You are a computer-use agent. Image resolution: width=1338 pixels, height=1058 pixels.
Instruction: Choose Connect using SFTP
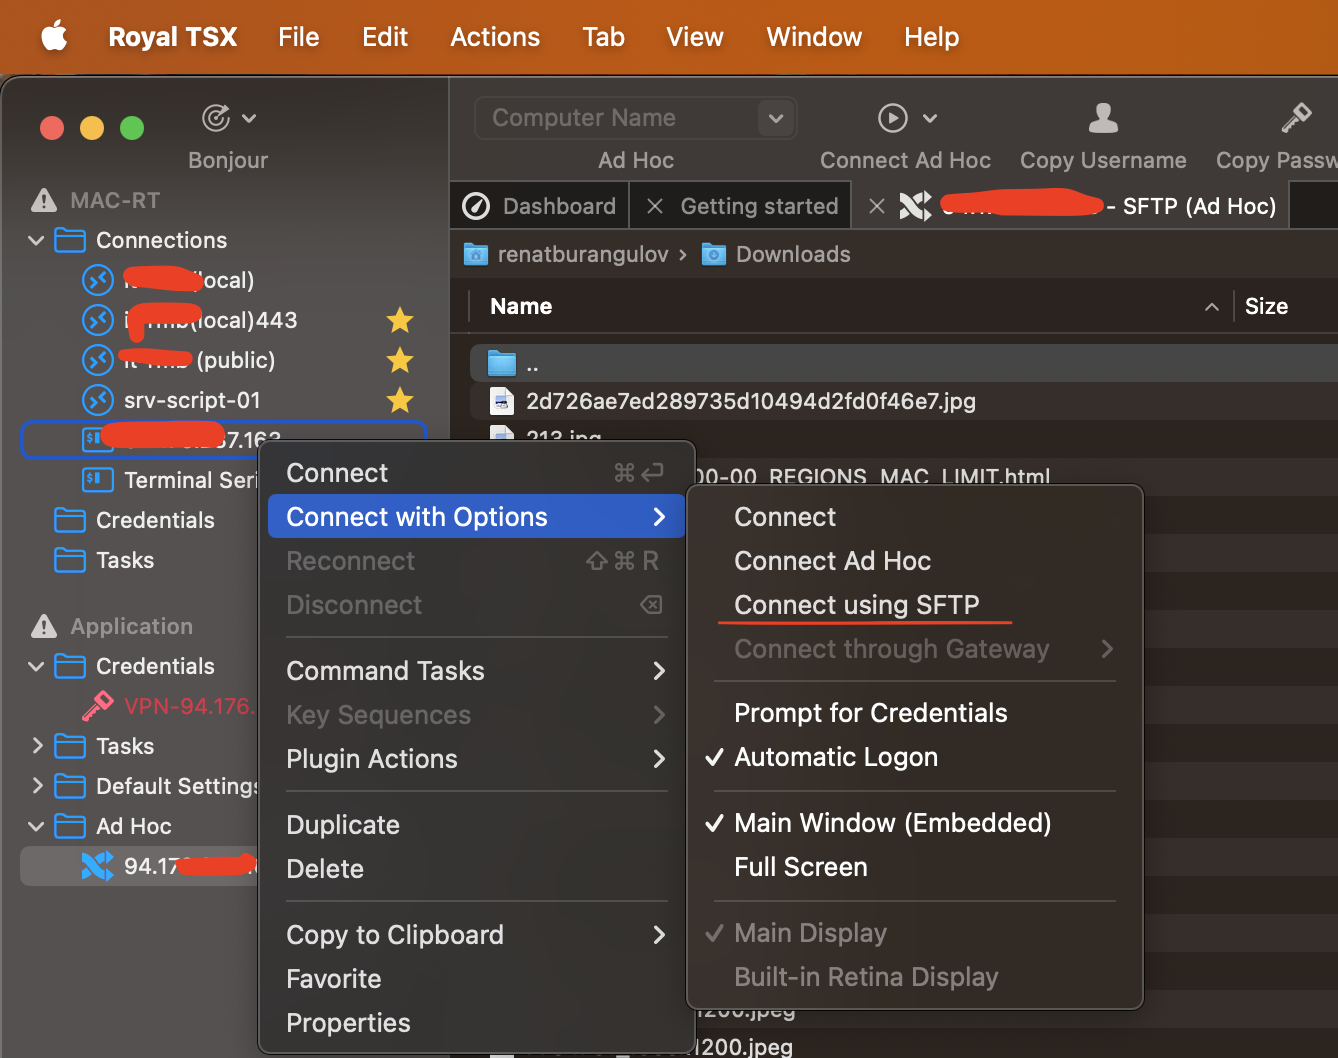click(x=856, y=605)
